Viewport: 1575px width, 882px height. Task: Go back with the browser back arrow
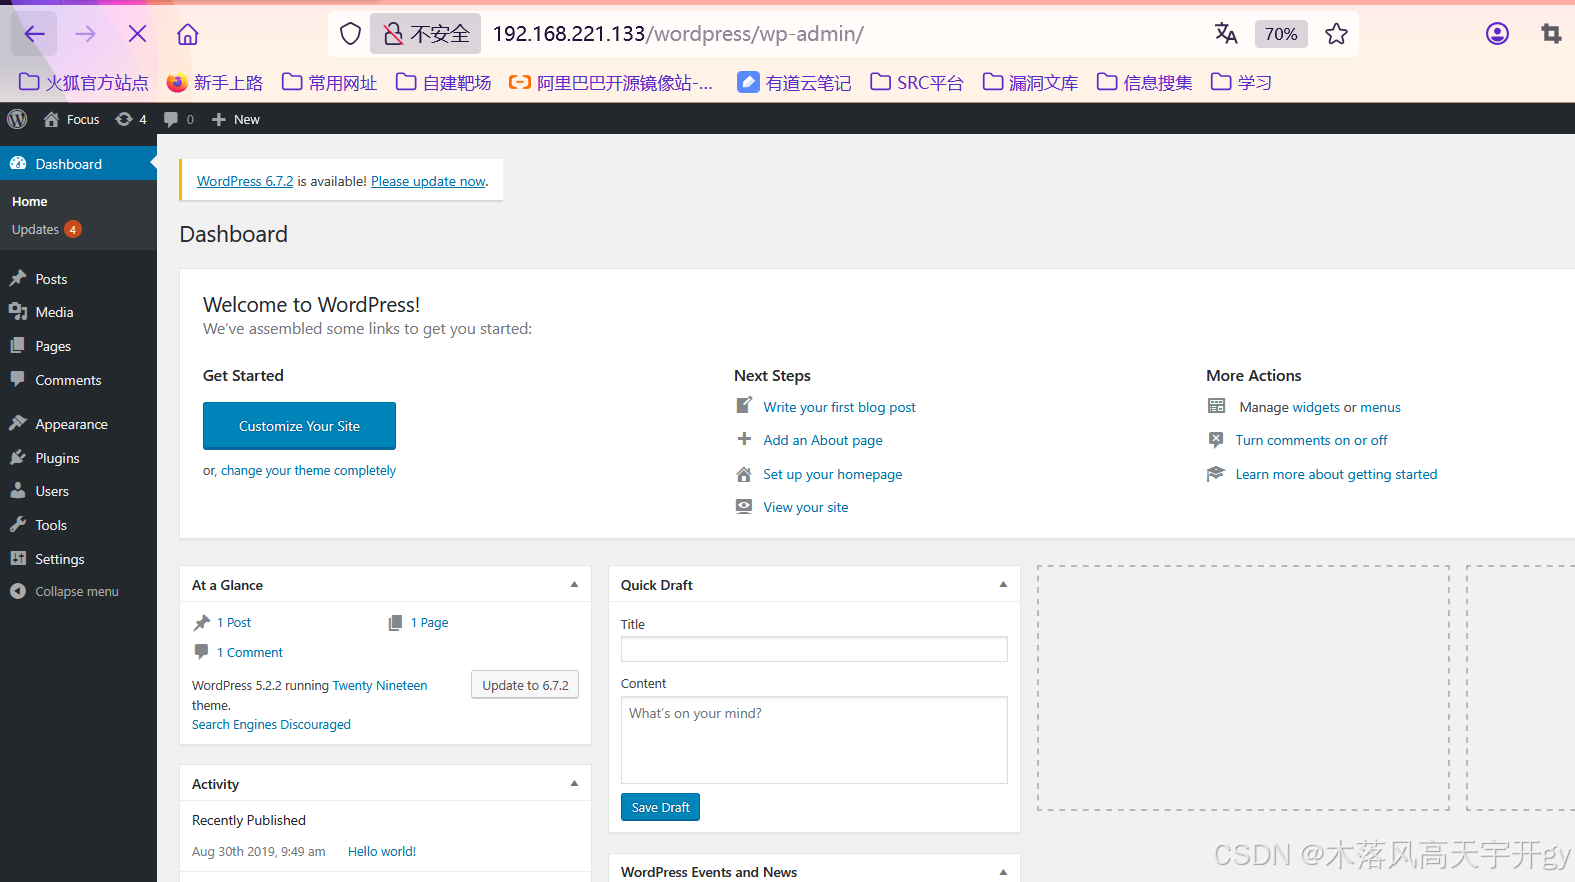(x=34, y=34)
